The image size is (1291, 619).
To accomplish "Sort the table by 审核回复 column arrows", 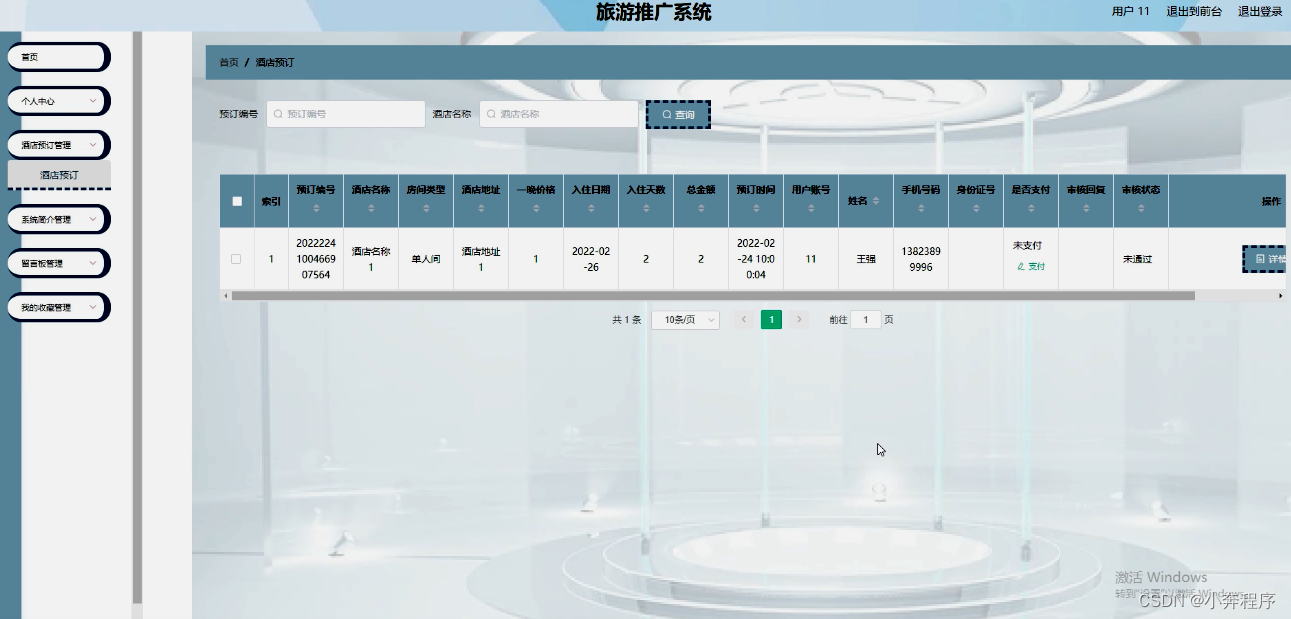I will (1086, 208).
